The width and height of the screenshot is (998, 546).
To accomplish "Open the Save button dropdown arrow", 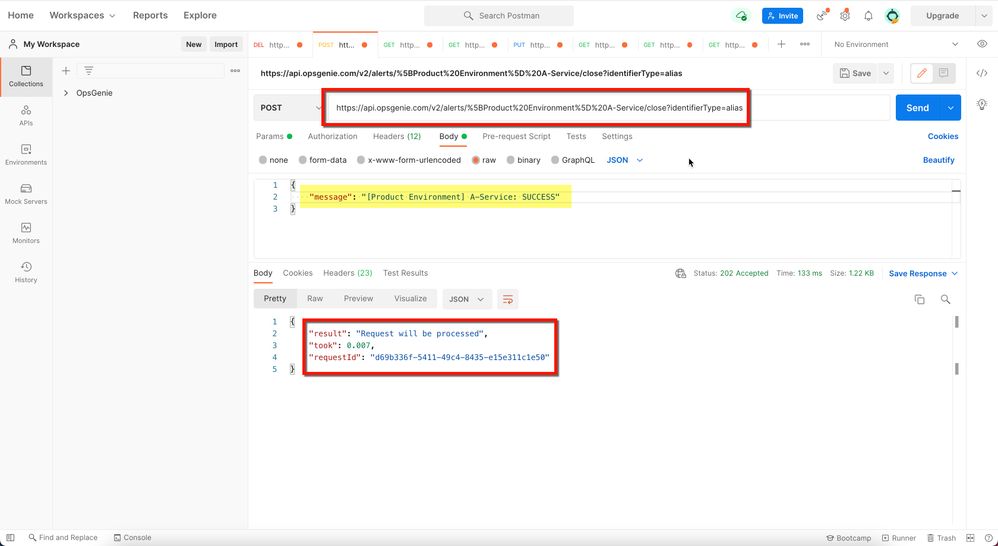I will pos(885,73).
